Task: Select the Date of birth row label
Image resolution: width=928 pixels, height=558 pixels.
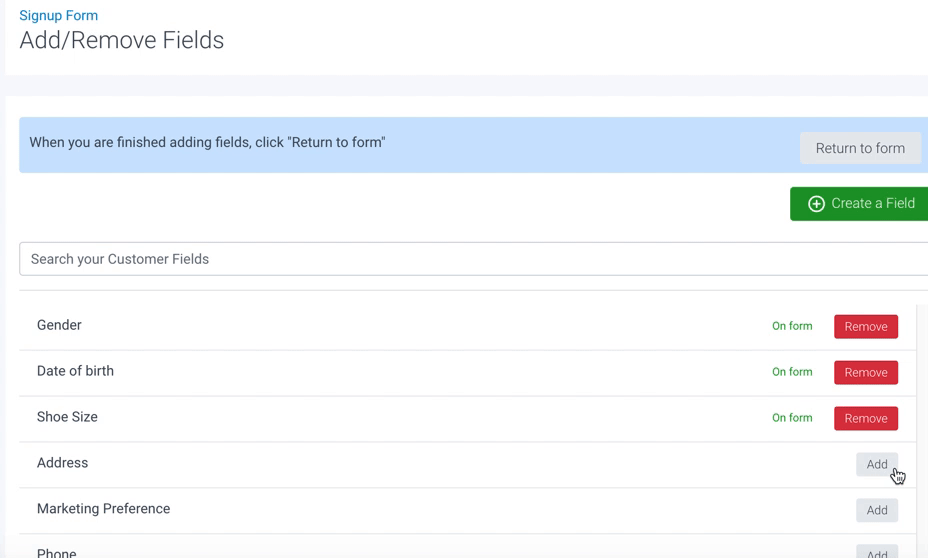Action: click(75, 371)
